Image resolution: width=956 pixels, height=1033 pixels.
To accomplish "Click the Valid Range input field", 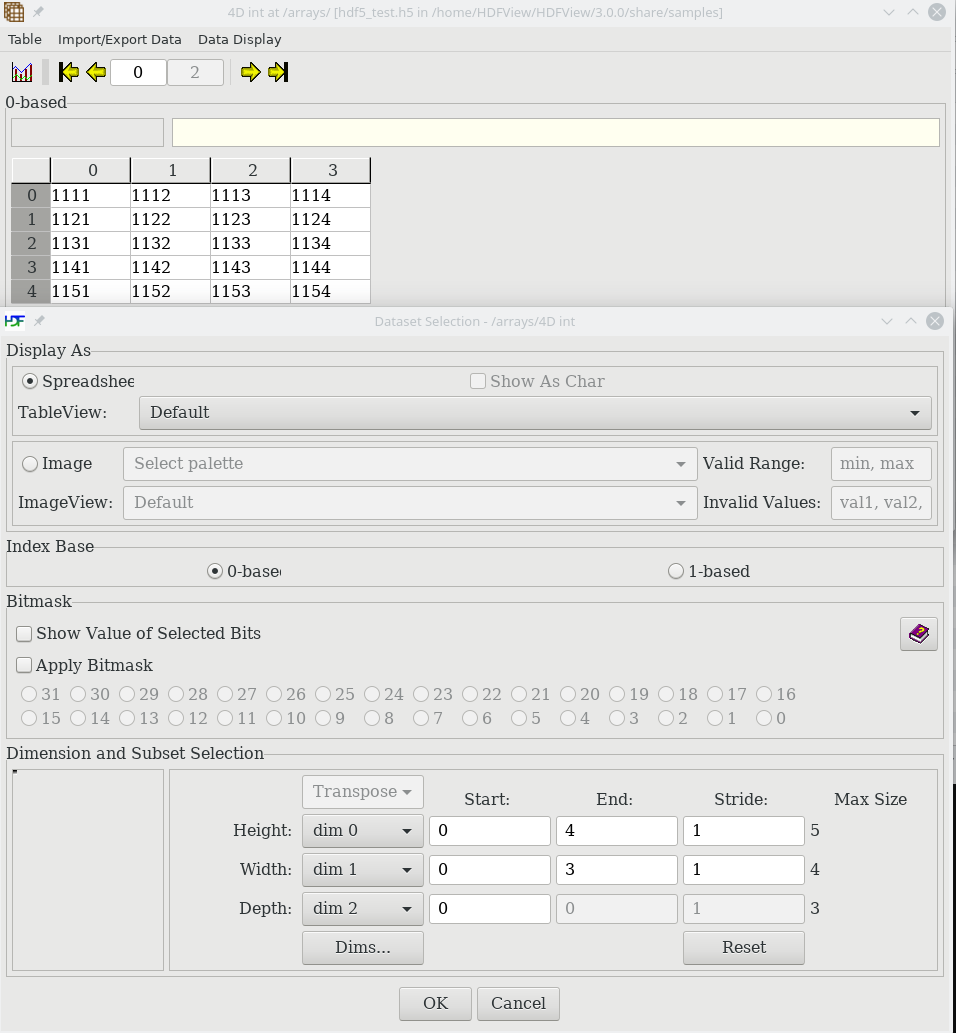I will click(882, 464).
